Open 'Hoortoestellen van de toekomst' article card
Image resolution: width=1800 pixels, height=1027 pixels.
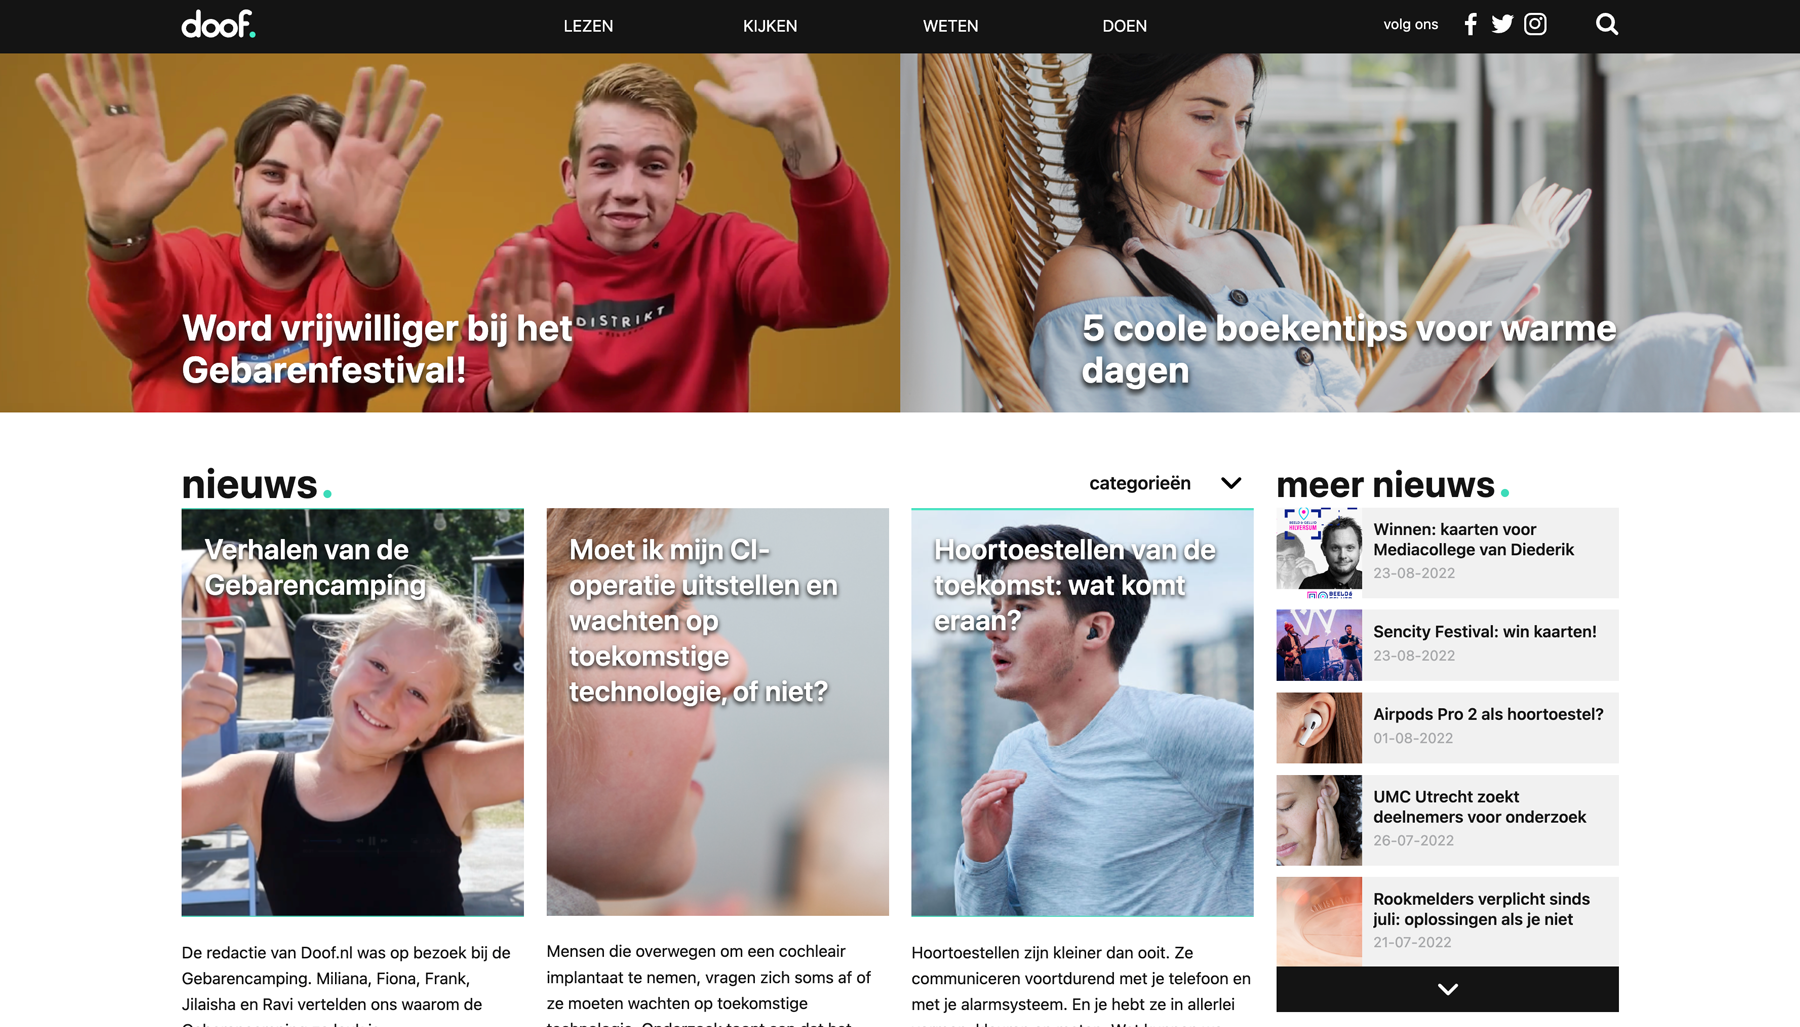(x=1082, y=712)
